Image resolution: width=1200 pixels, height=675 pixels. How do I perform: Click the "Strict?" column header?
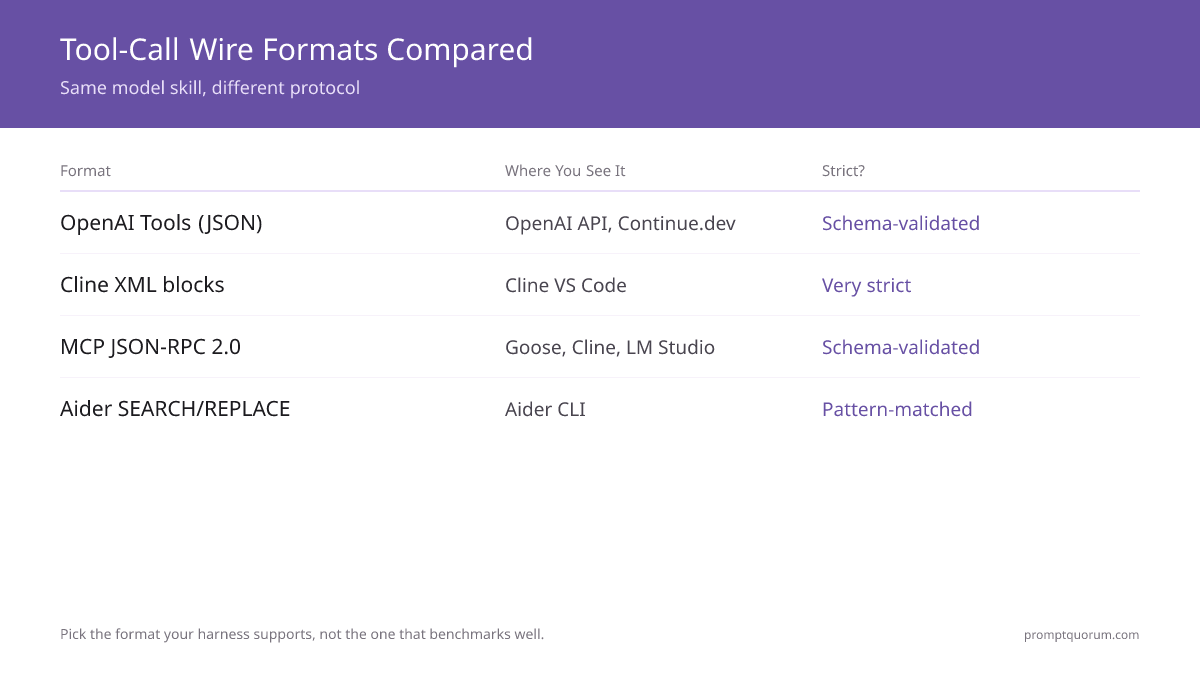[x=843, y=171]
